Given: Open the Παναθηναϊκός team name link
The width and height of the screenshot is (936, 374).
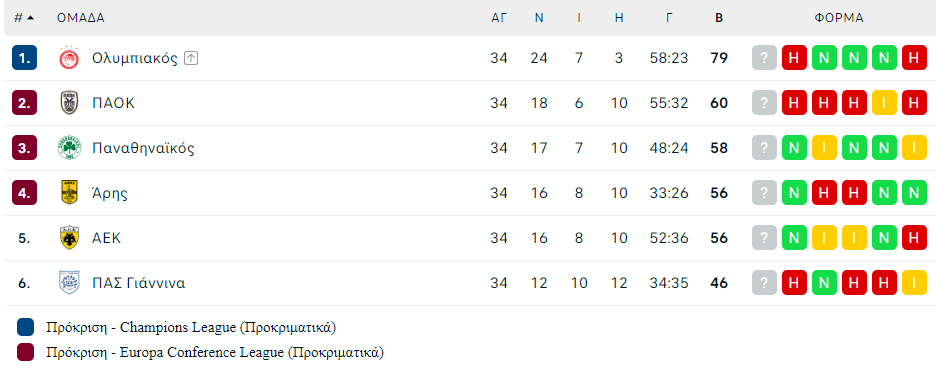Looking at the screenshot, I should (x=143, y=148).
